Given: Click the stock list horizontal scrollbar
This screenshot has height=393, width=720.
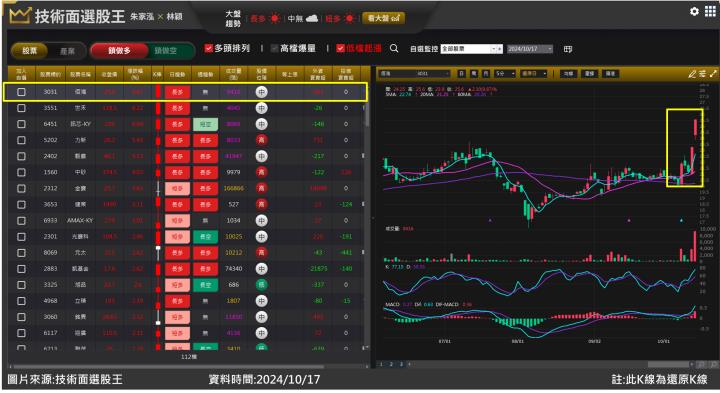Looking at the screenshot, I should (x=168, y=366).
